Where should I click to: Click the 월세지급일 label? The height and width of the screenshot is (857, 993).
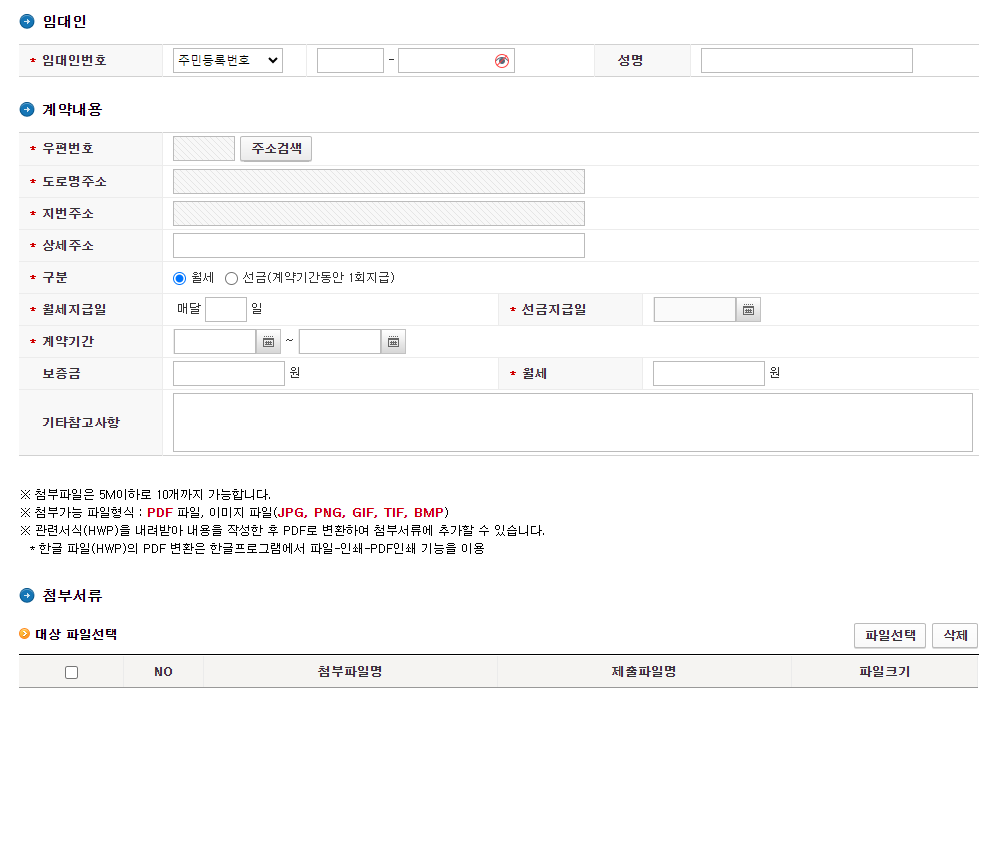click(74, 310)
